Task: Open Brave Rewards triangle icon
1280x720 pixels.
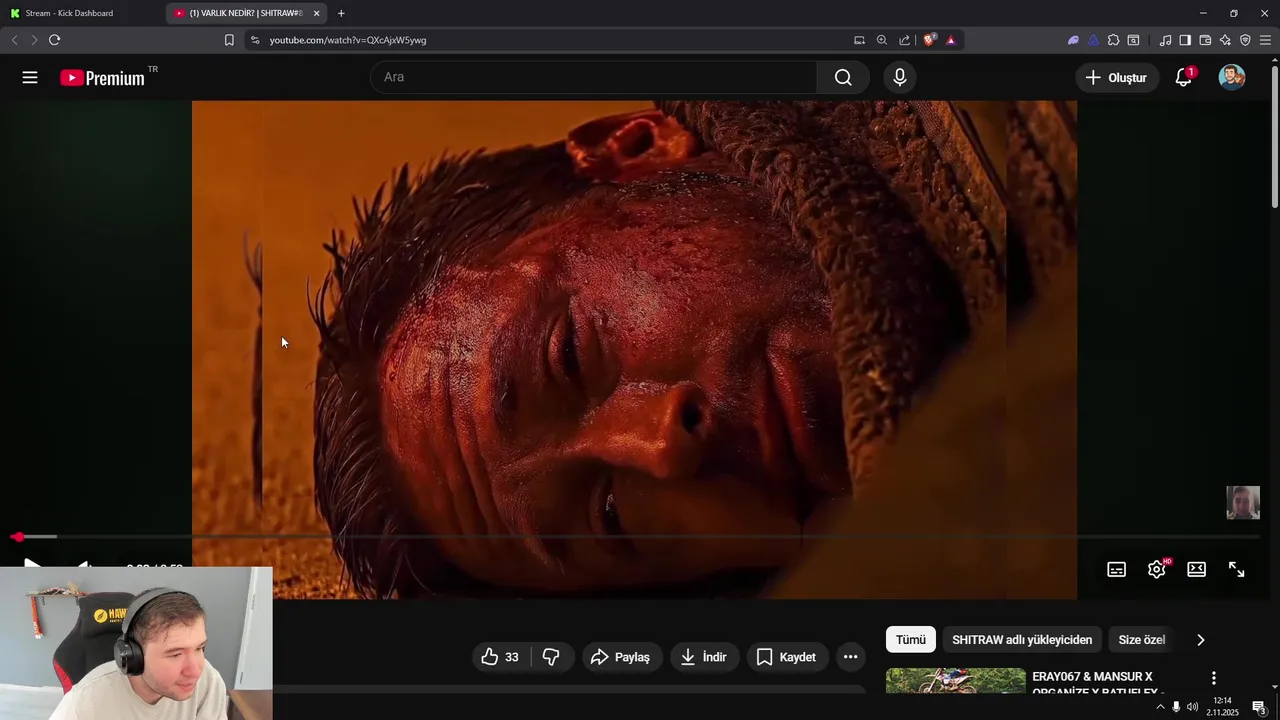Action: (950, 40)
